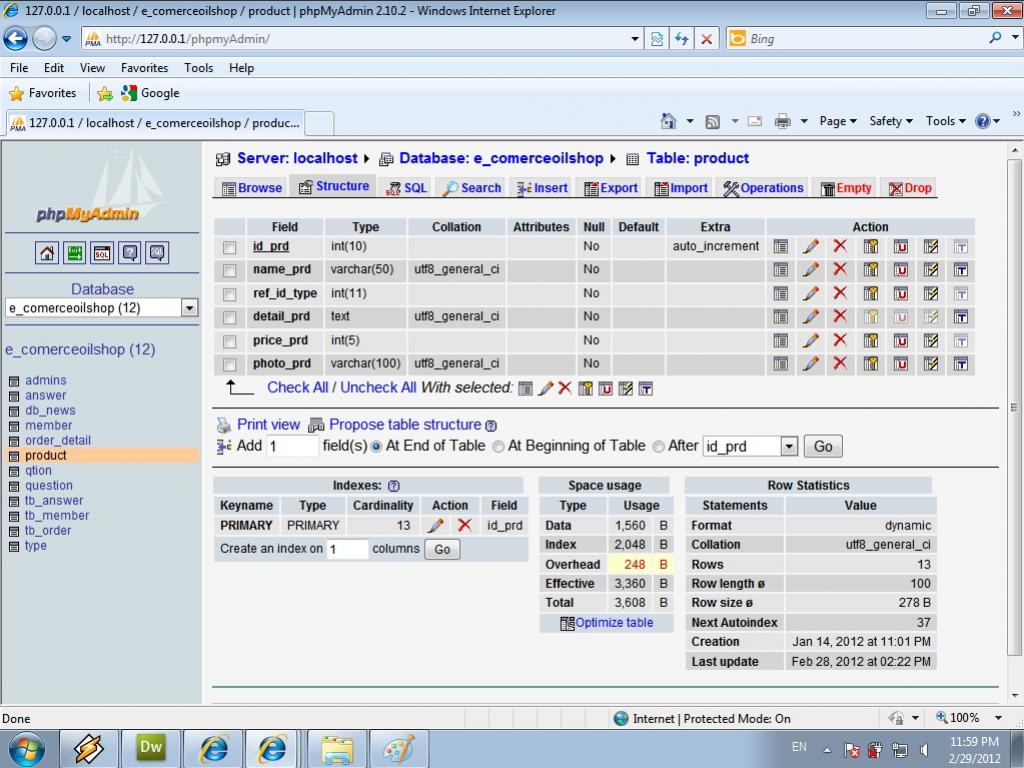Screen dimensions: 1024x768
Task: Switch to the Browse tab
Action: [252, 188]
